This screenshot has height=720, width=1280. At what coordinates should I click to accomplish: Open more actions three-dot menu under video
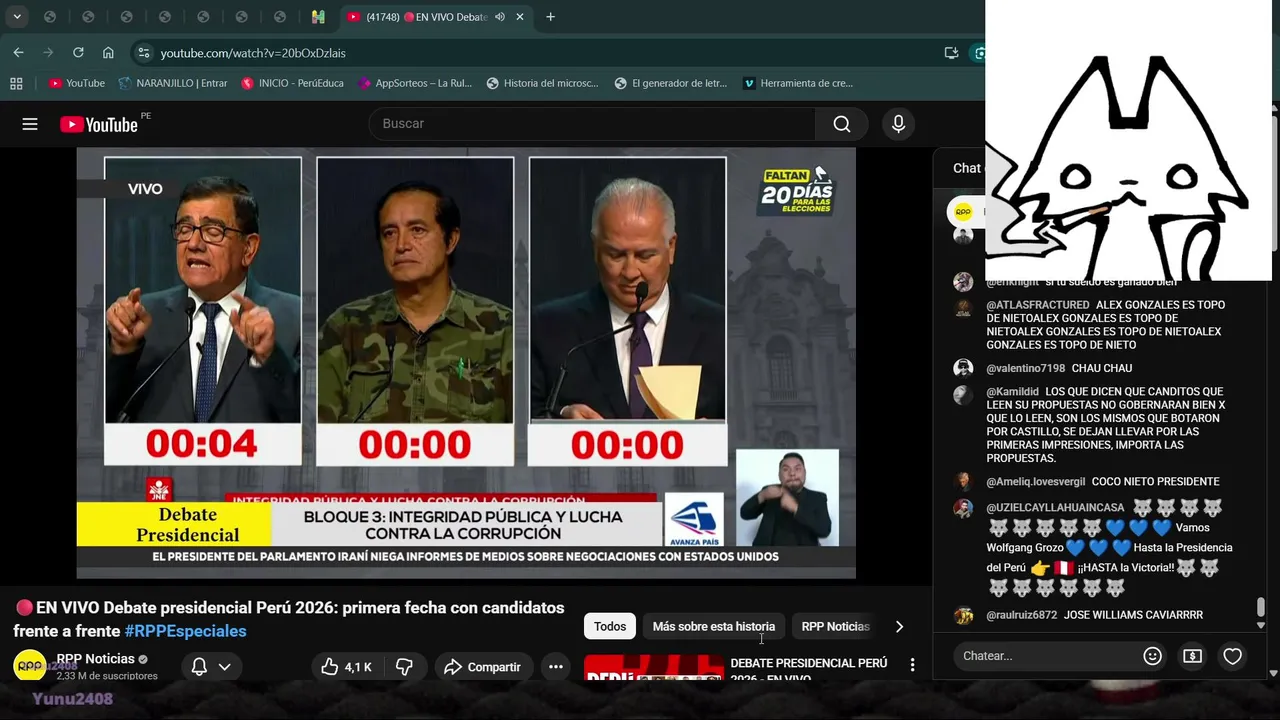(556, 667)
